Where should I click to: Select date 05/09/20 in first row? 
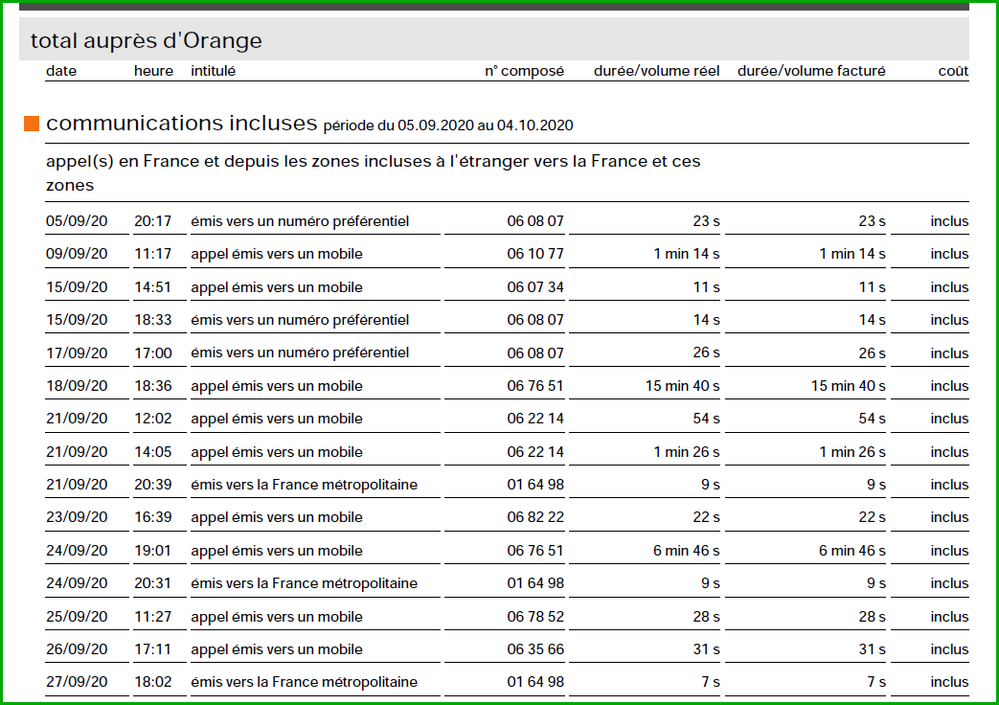(76, 221)
